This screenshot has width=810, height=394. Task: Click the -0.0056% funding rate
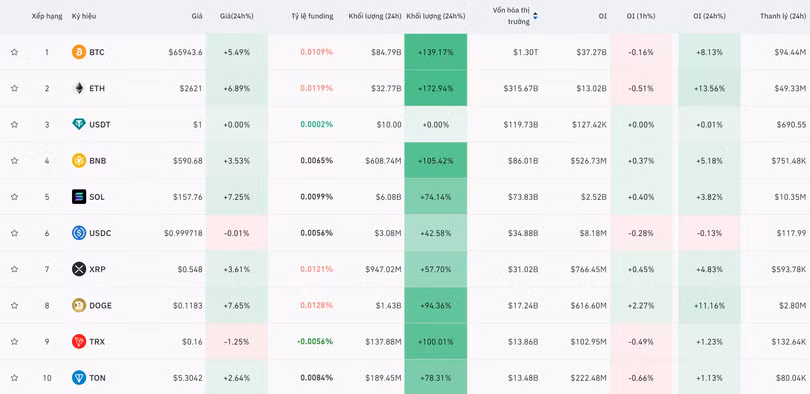pyautogui.click(x=315, y=341)
